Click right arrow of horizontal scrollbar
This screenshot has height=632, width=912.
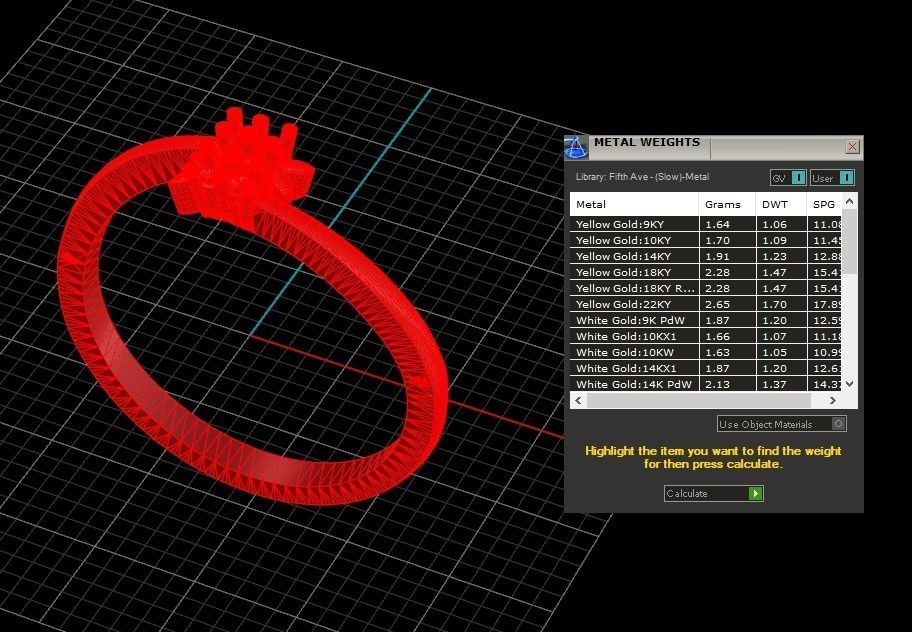[833, 401]
